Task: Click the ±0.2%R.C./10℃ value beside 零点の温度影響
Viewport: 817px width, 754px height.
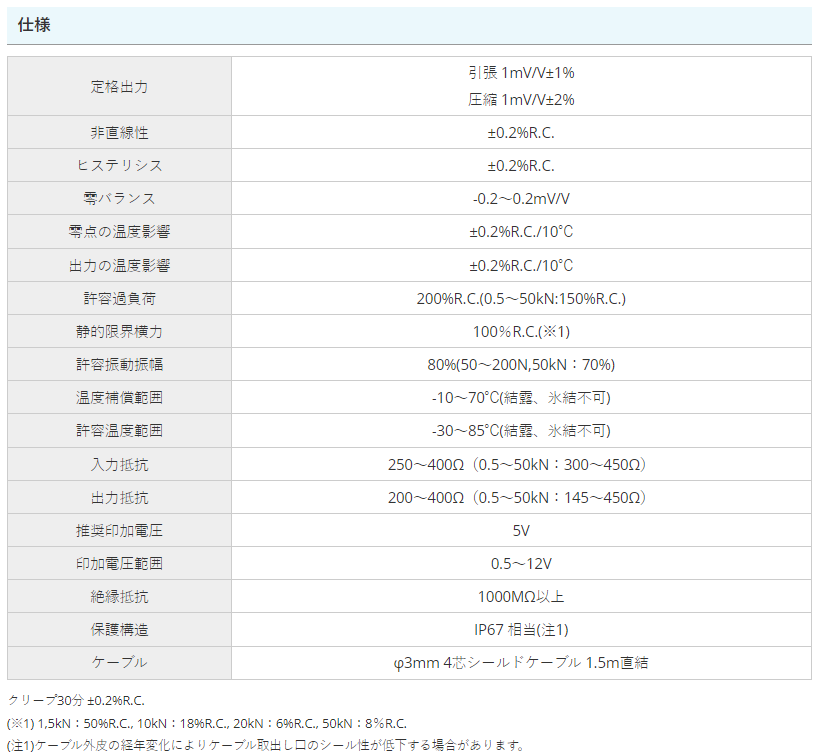Action: [x=521, y=232]
